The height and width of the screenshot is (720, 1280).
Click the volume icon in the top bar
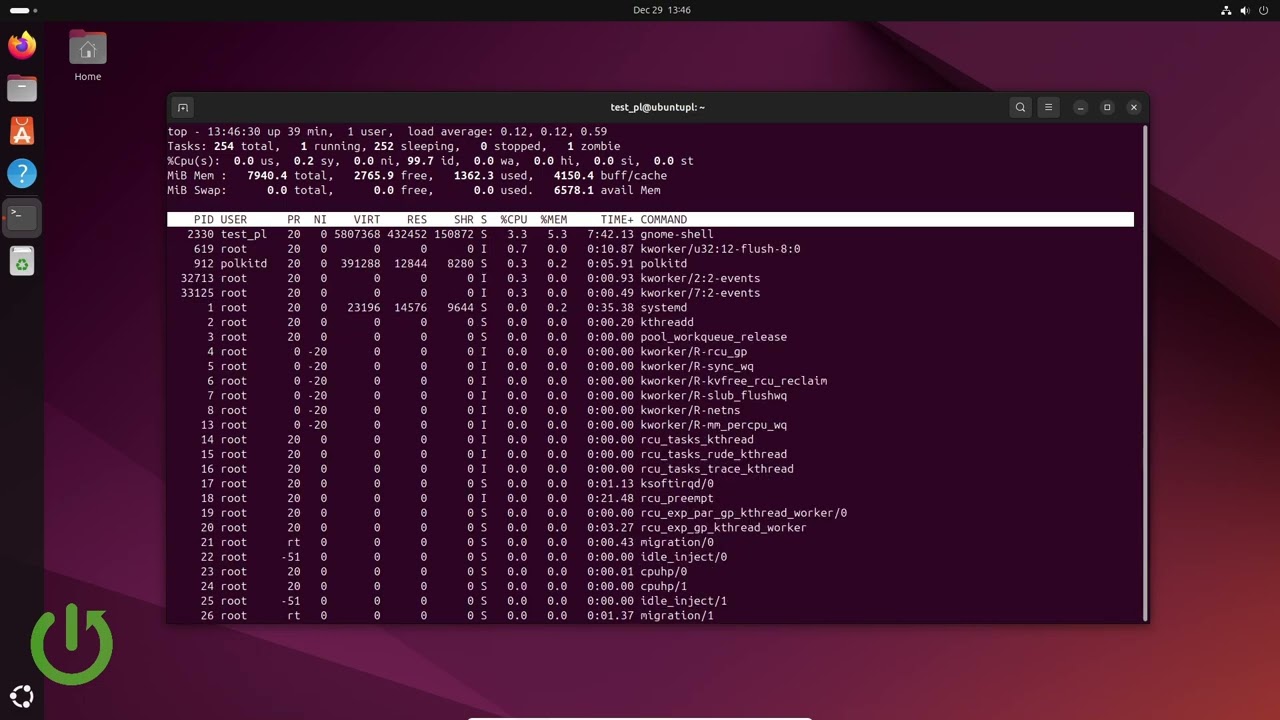[x=1245, y=10]
